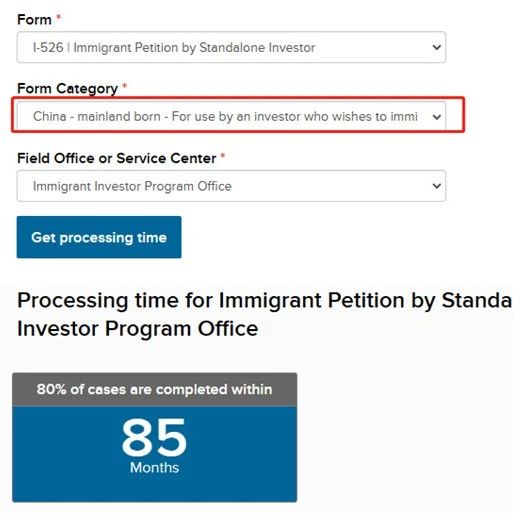Click the chevron arrow on Form Category dropdown

pos(437,117)
